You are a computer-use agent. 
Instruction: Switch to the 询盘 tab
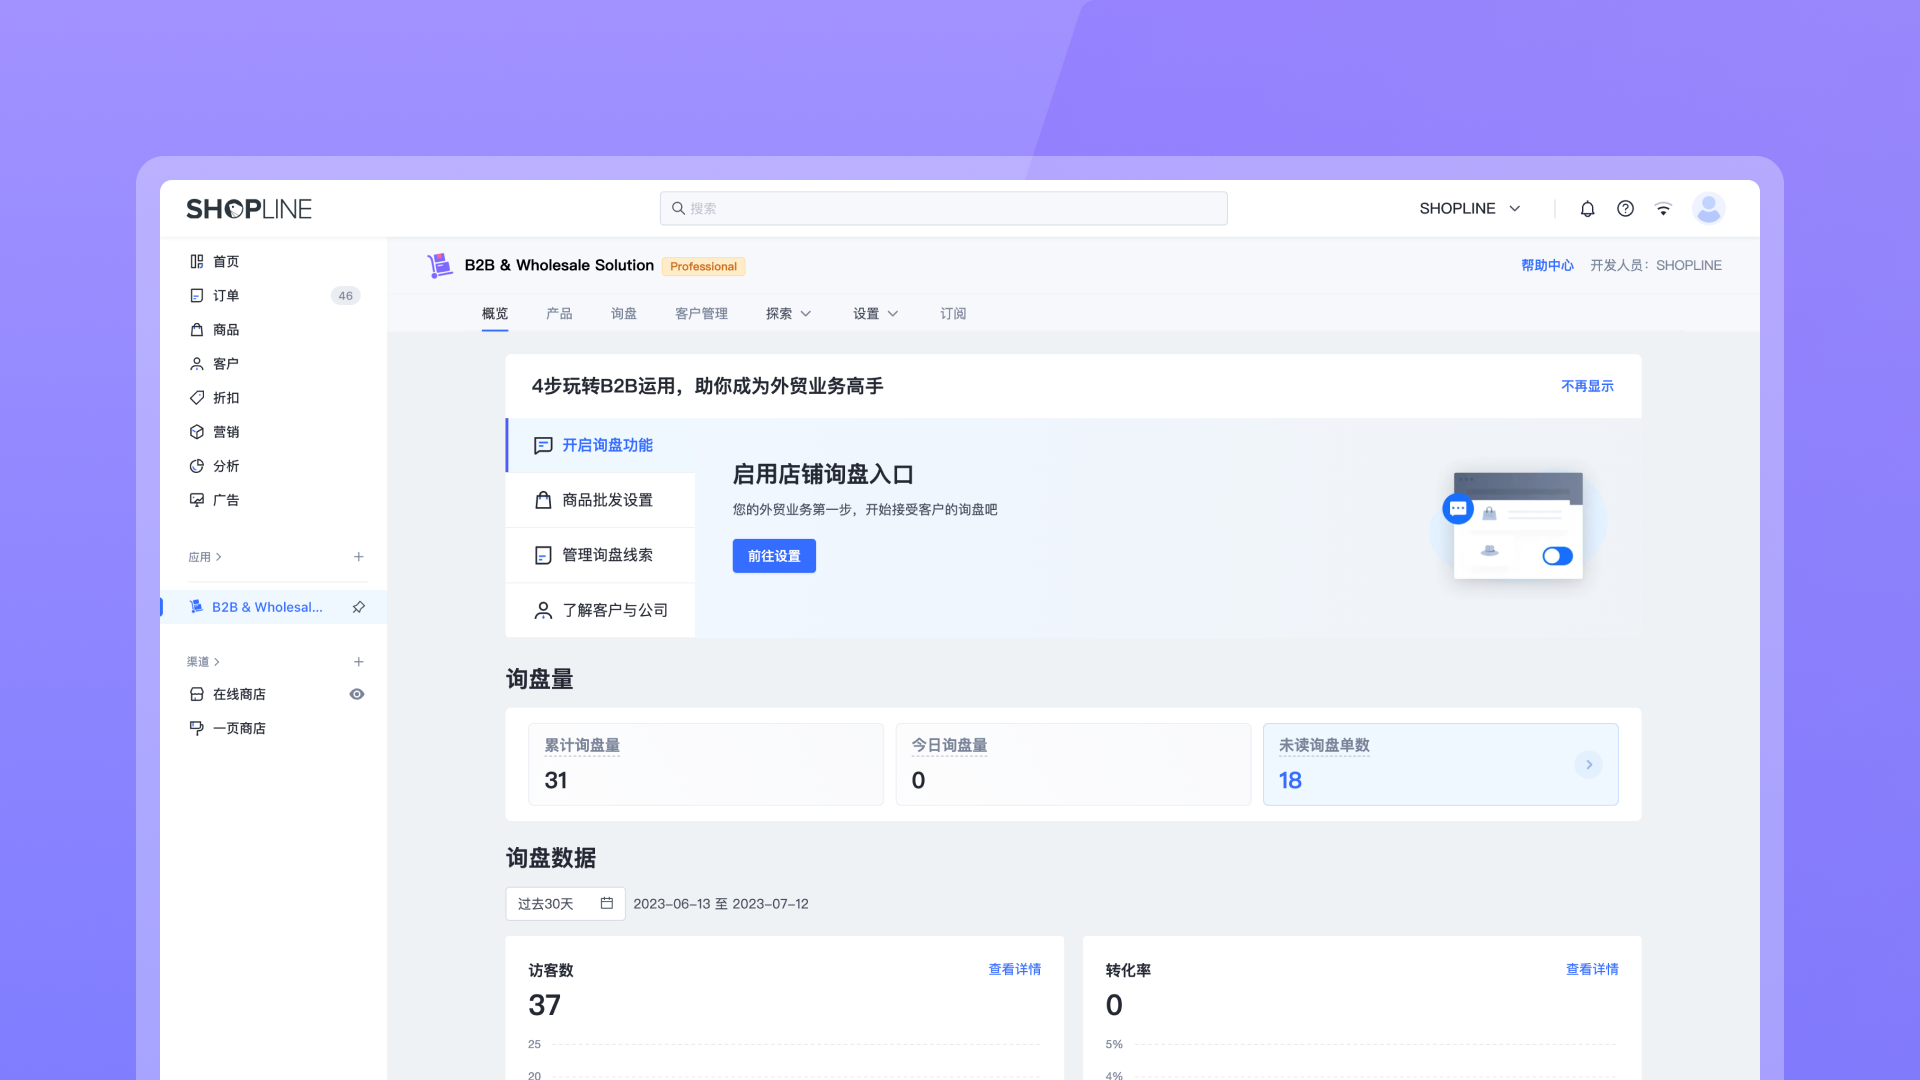(624, 314)
